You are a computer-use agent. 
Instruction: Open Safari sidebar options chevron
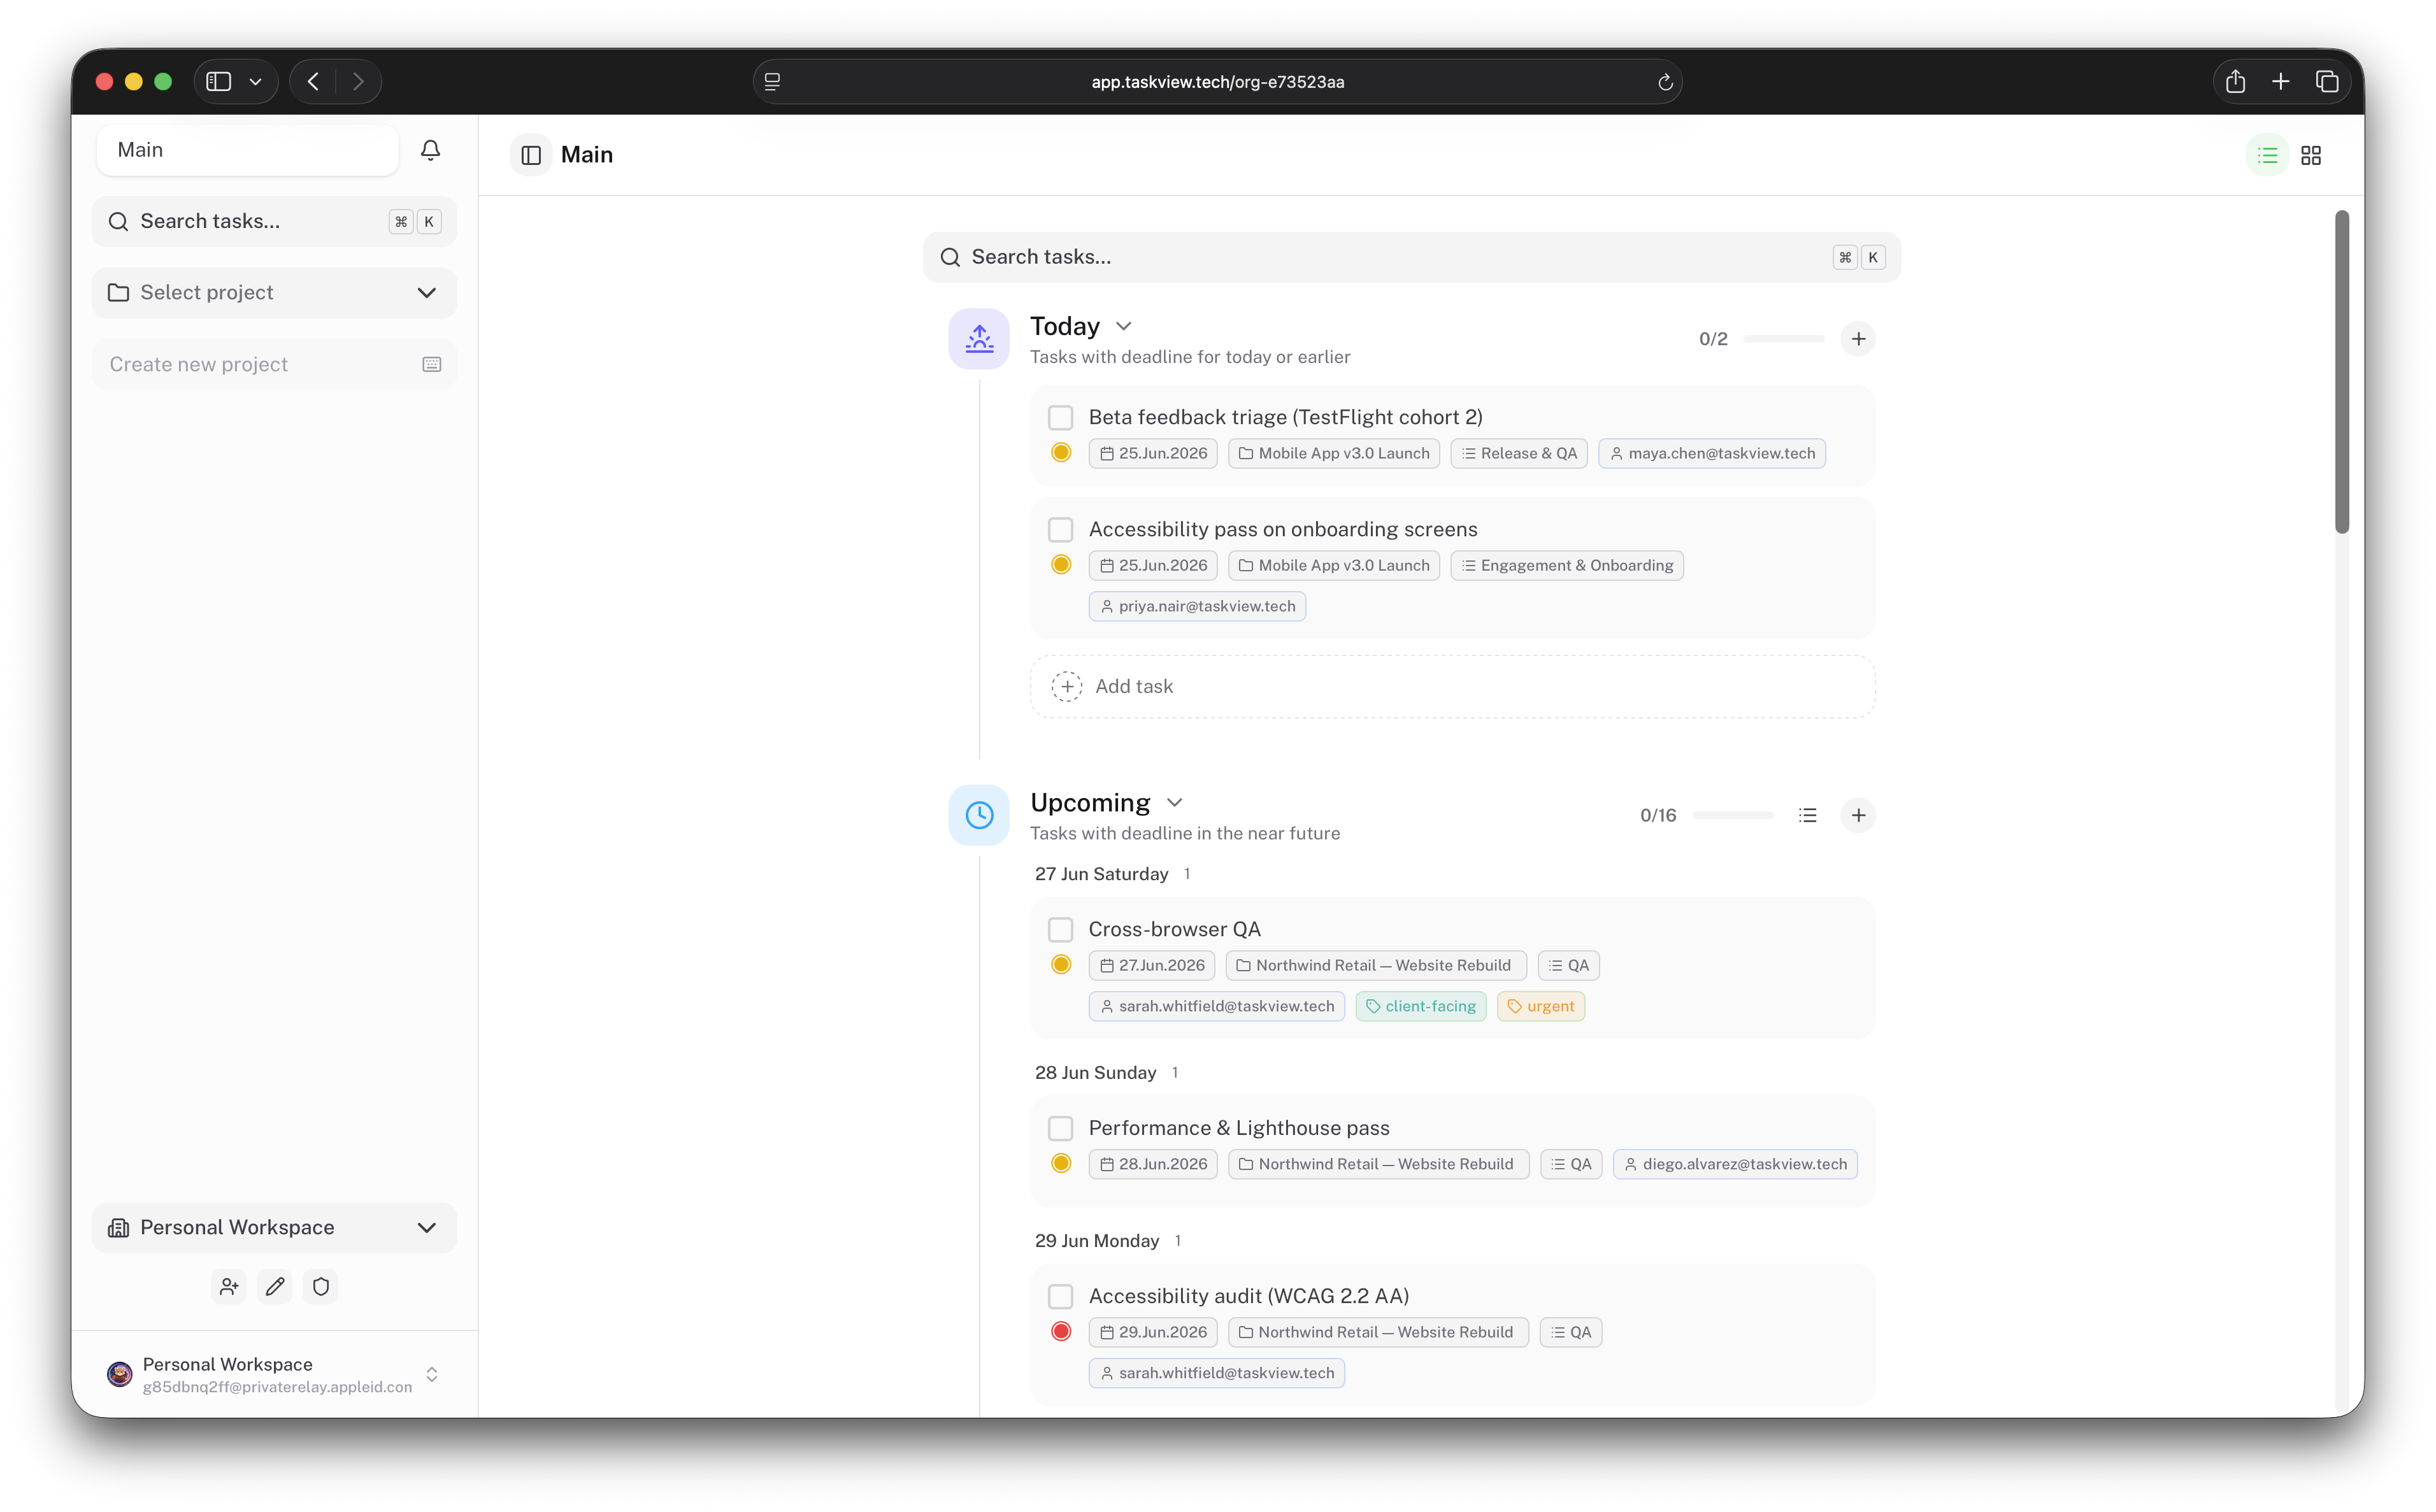[x=256, y=82]
